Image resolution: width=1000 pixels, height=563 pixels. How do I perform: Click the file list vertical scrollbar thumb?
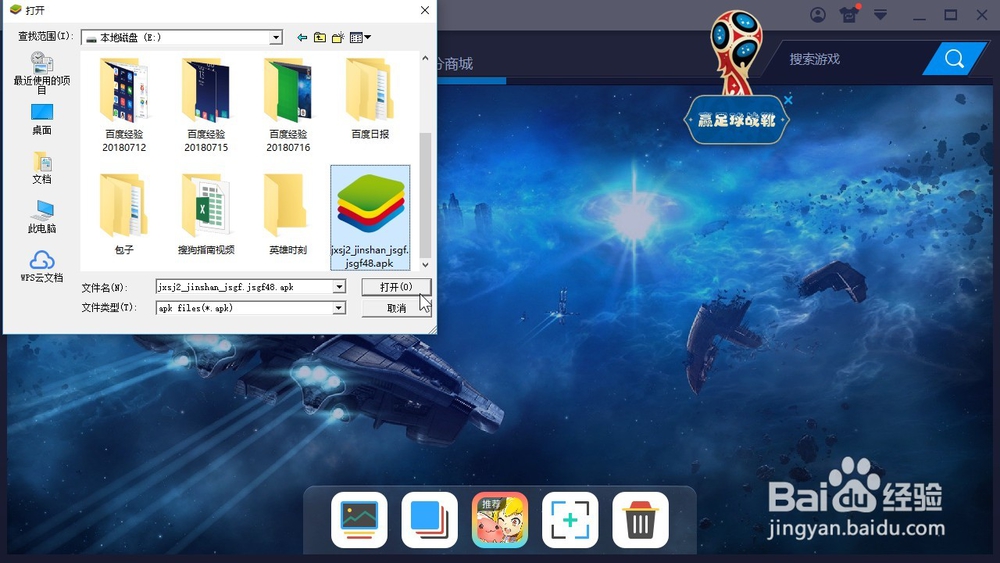click(425, 194)
